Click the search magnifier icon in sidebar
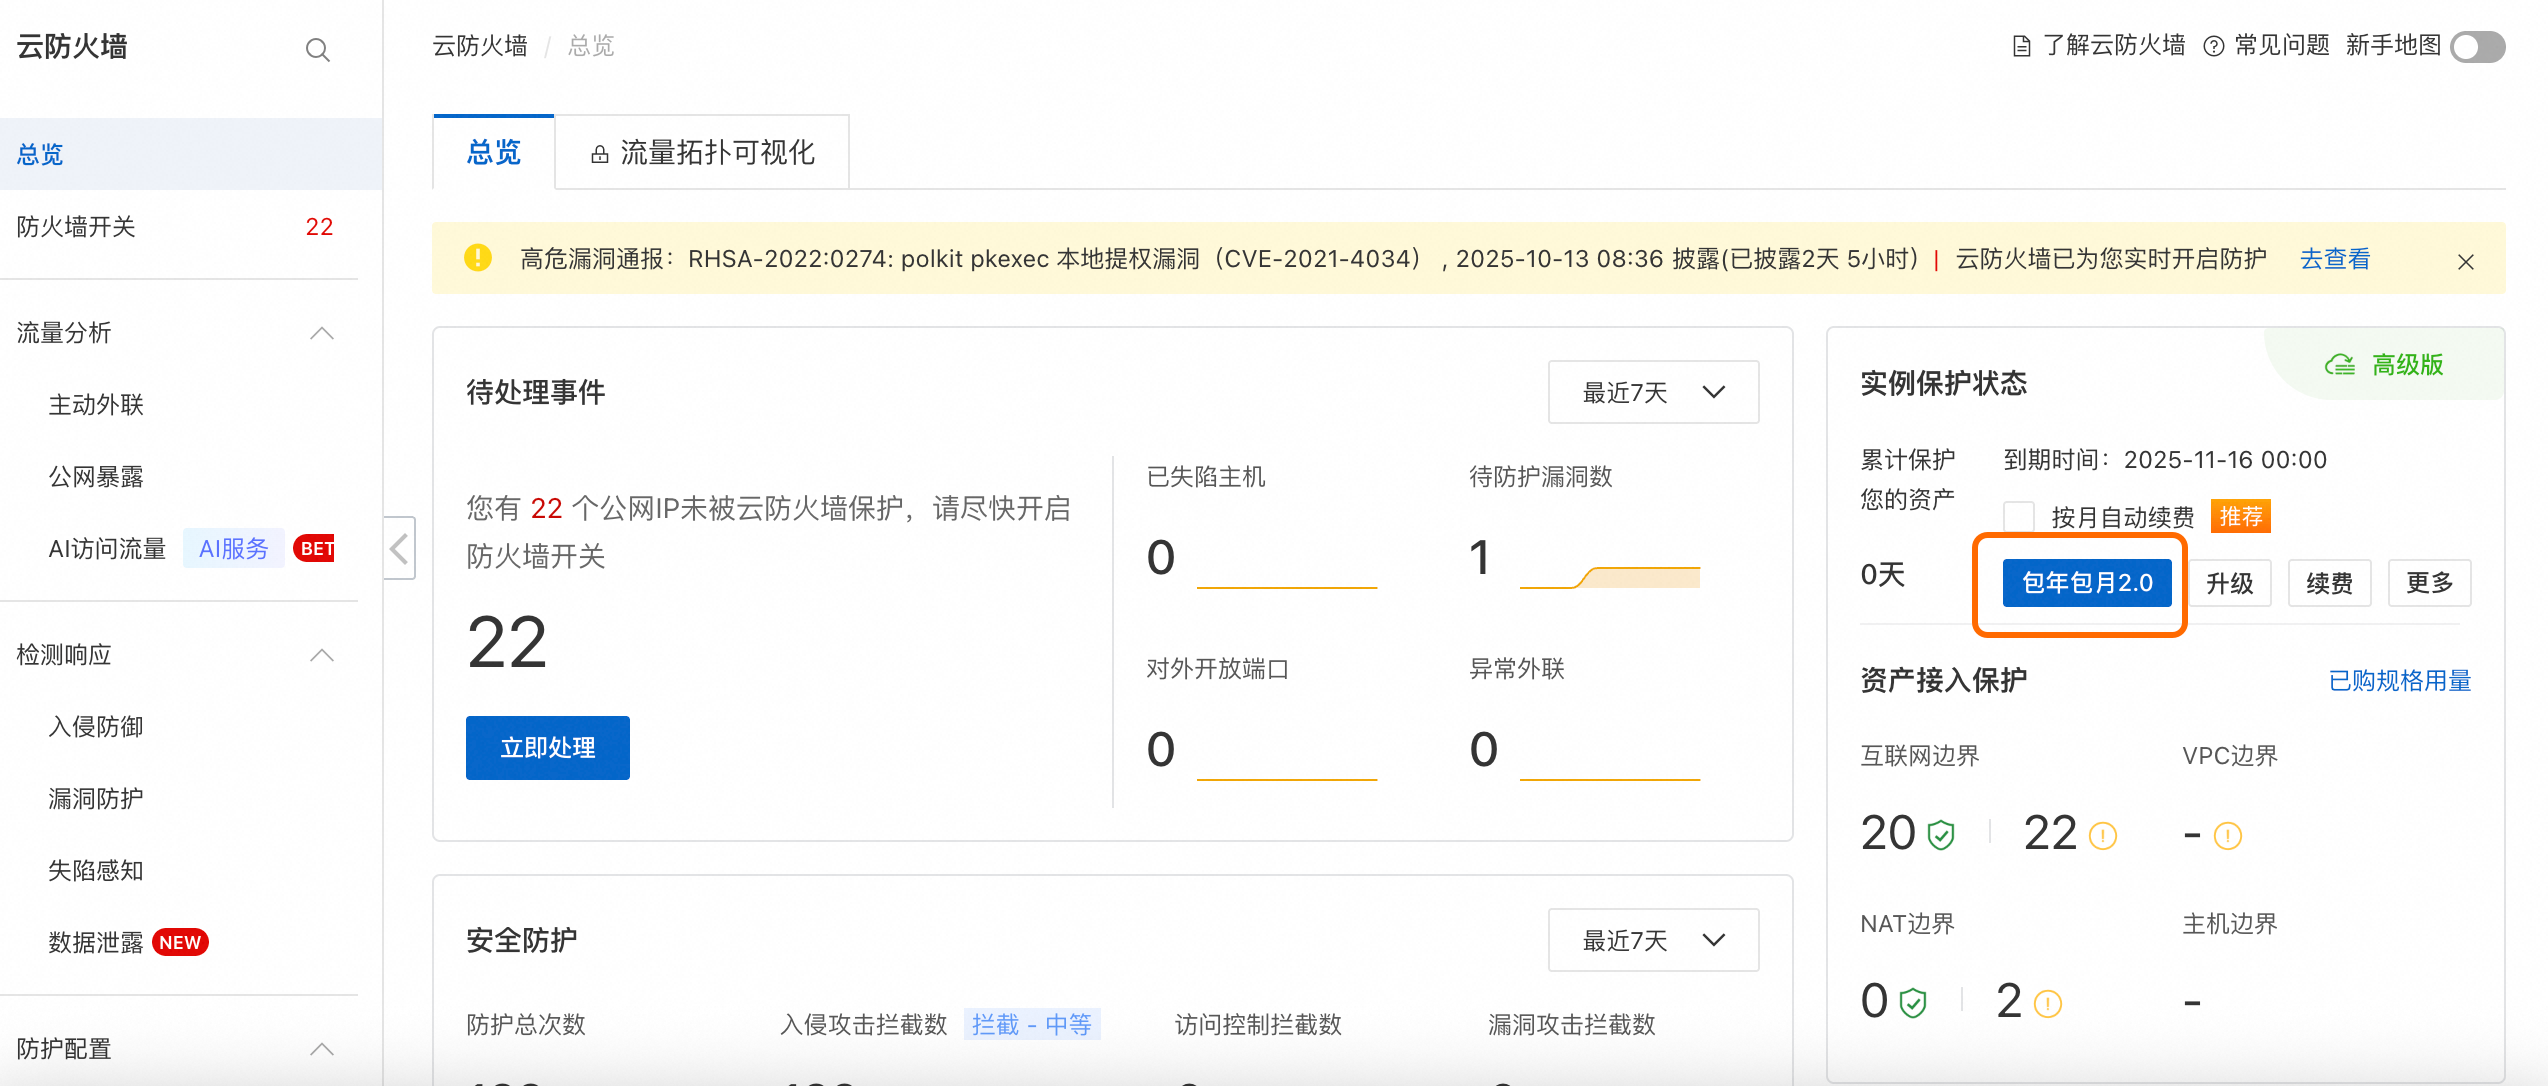The width and height of the screenshot is (2548, 1086). click(317, 49)
